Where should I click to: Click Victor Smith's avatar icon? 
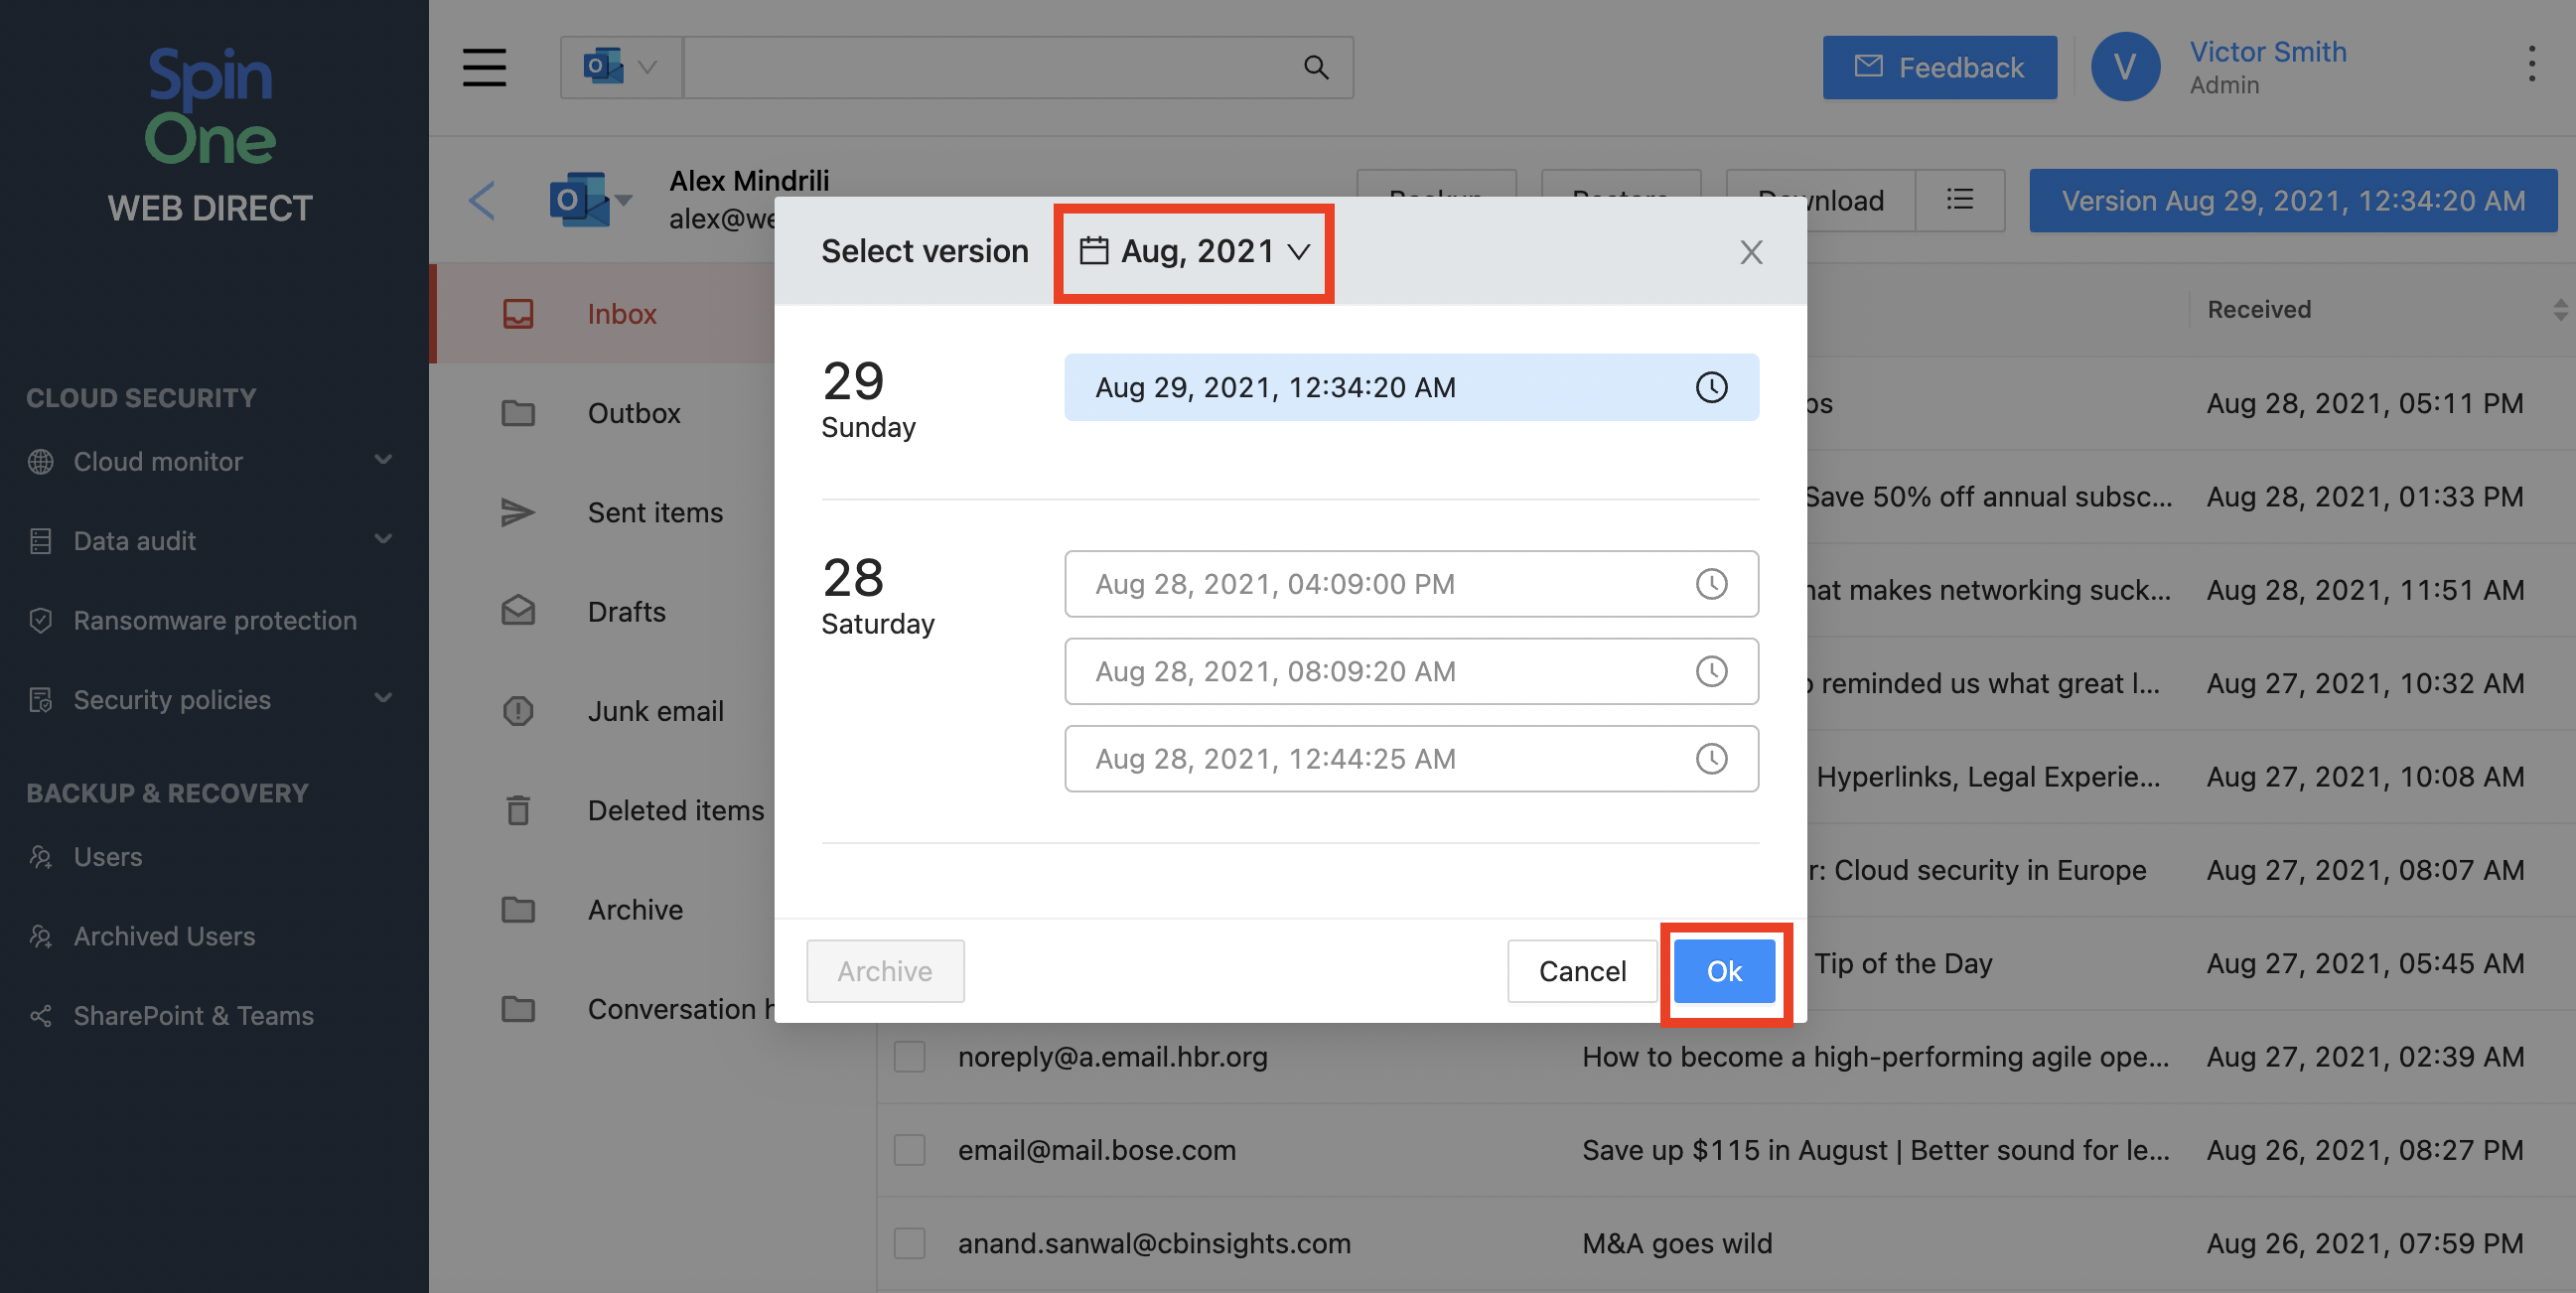pos(2125,67)
